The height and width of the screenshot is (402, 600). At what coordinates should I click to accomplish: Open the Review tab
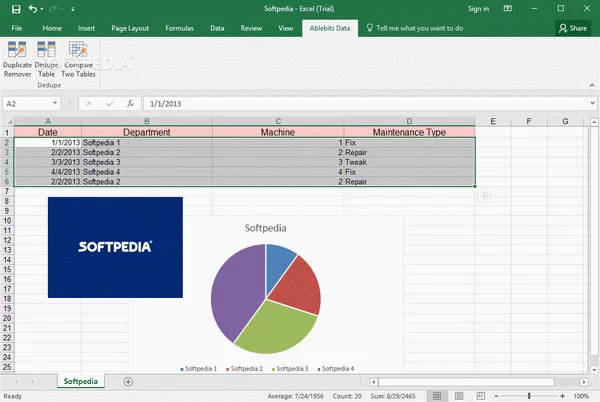(x=251, y=28)
